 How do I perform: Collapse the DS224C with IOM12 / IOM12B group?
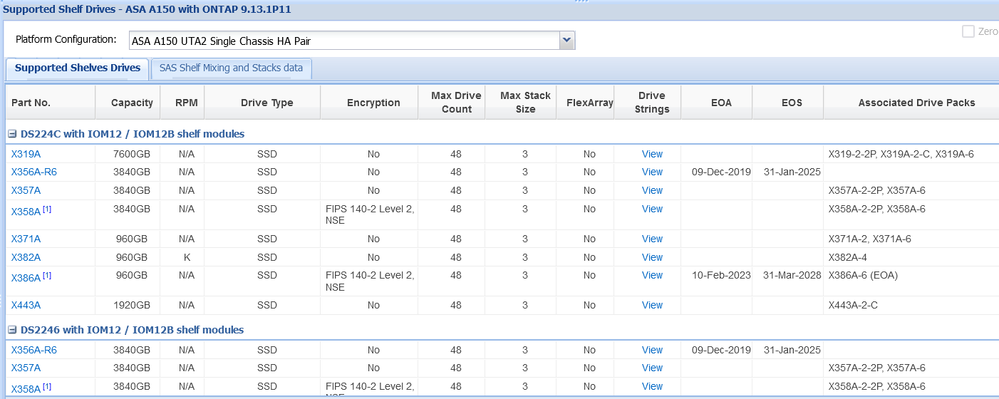click(12, 134)
